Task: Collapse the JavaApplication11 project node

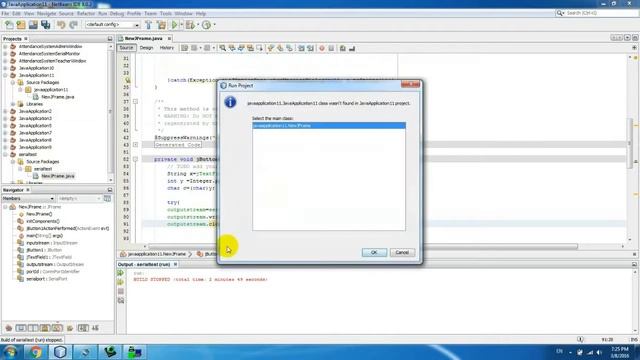Action: (5, 76)
